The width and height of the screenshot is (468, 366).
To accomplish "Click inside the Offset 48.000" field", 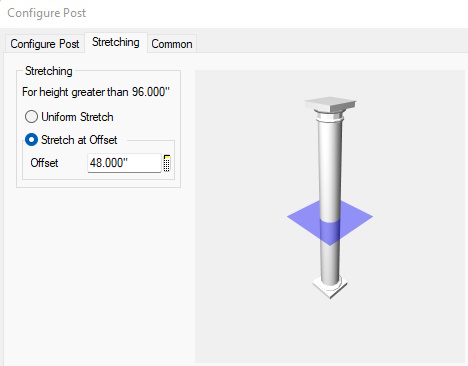I will pos(124,163).
